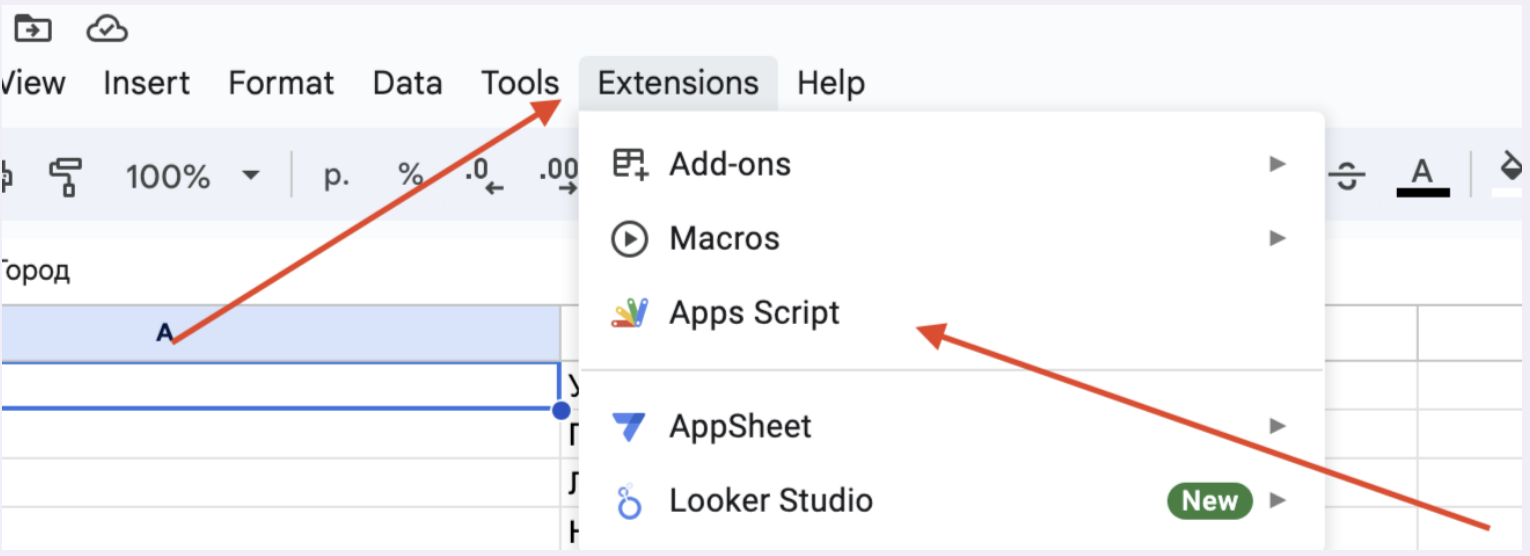Format as percent with % icon
The width and height of the screenshot is (1530, 556).
click(x=410, y=176)
